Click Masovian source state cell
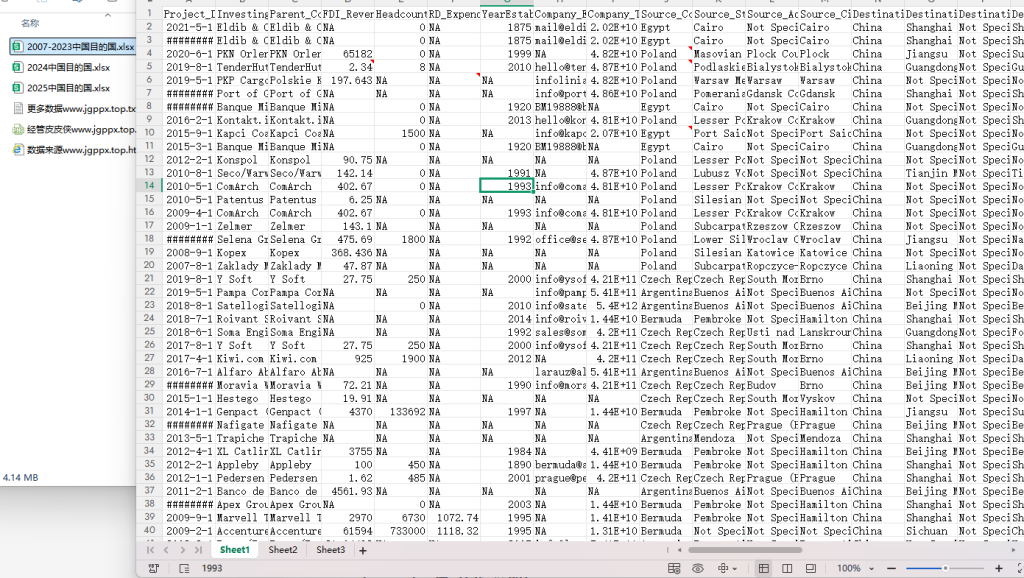 719,54
